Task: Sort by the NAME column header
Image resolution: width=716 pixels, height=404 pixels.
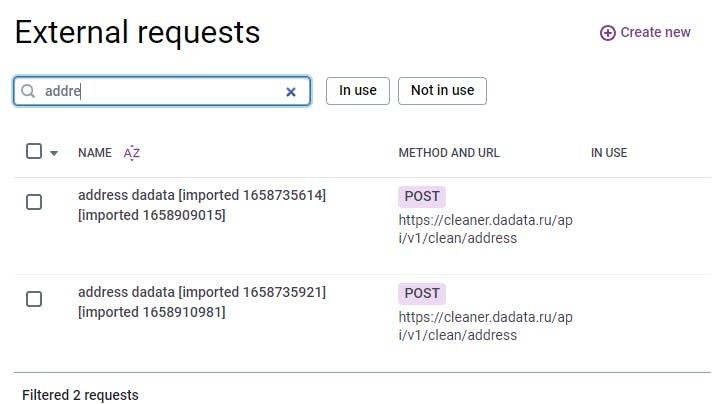Action: [x=95, y=153]
